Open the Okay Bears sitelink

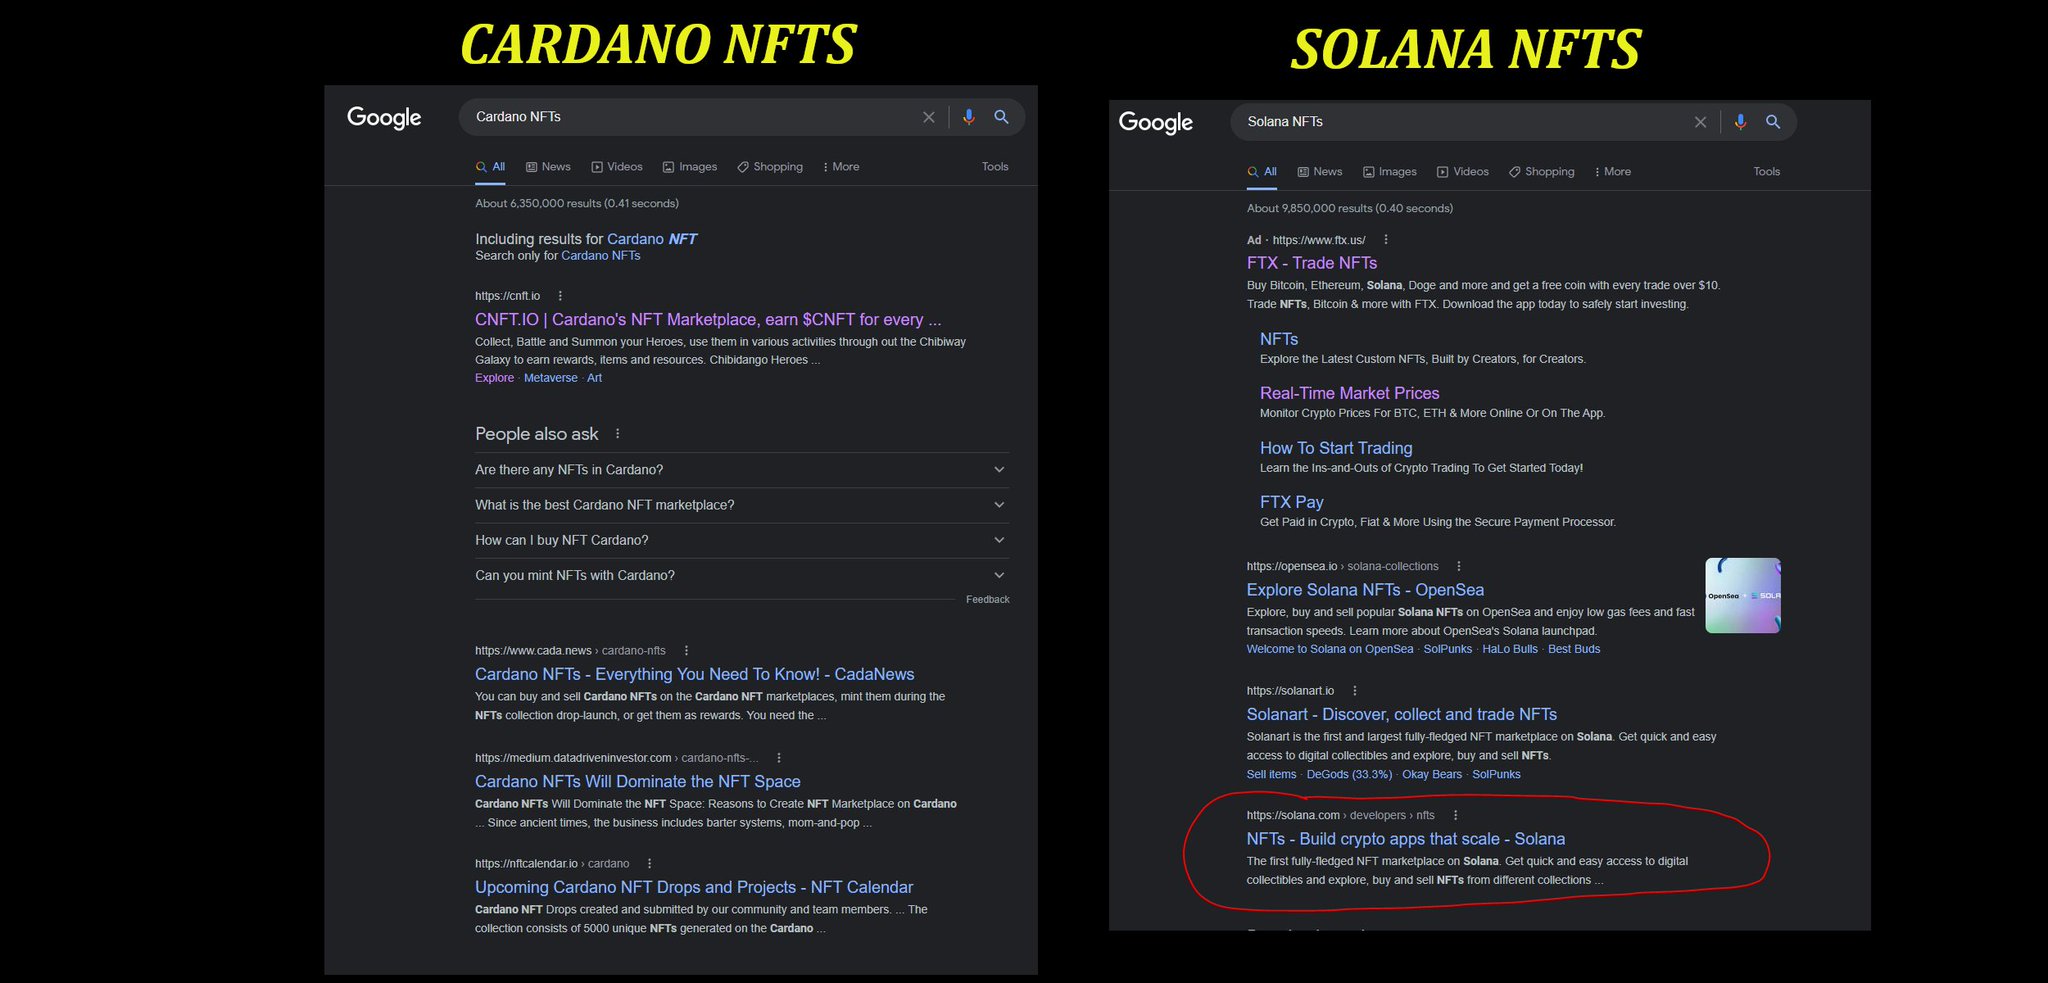pyautogui.click(x=1432, y=775)
